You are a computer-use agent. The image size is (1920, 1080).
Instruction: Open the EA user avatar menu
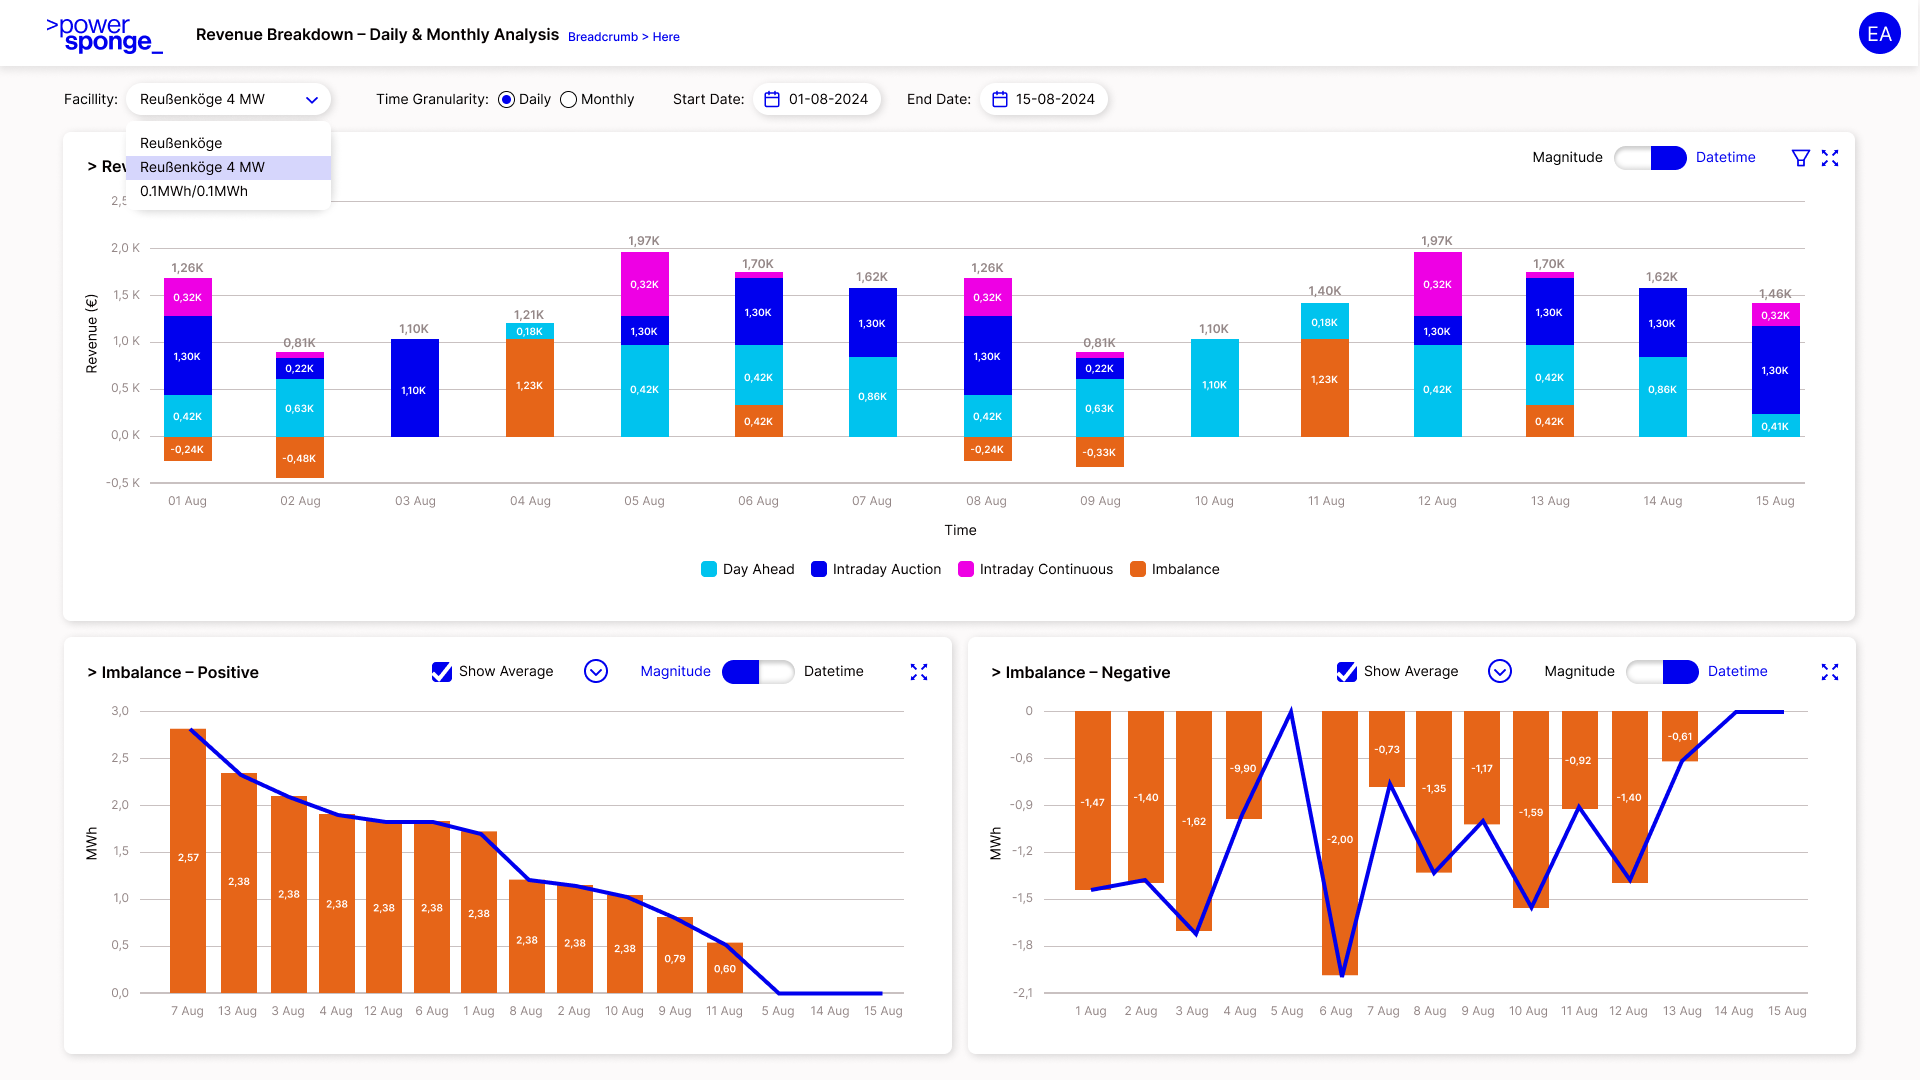(1879, 34)
